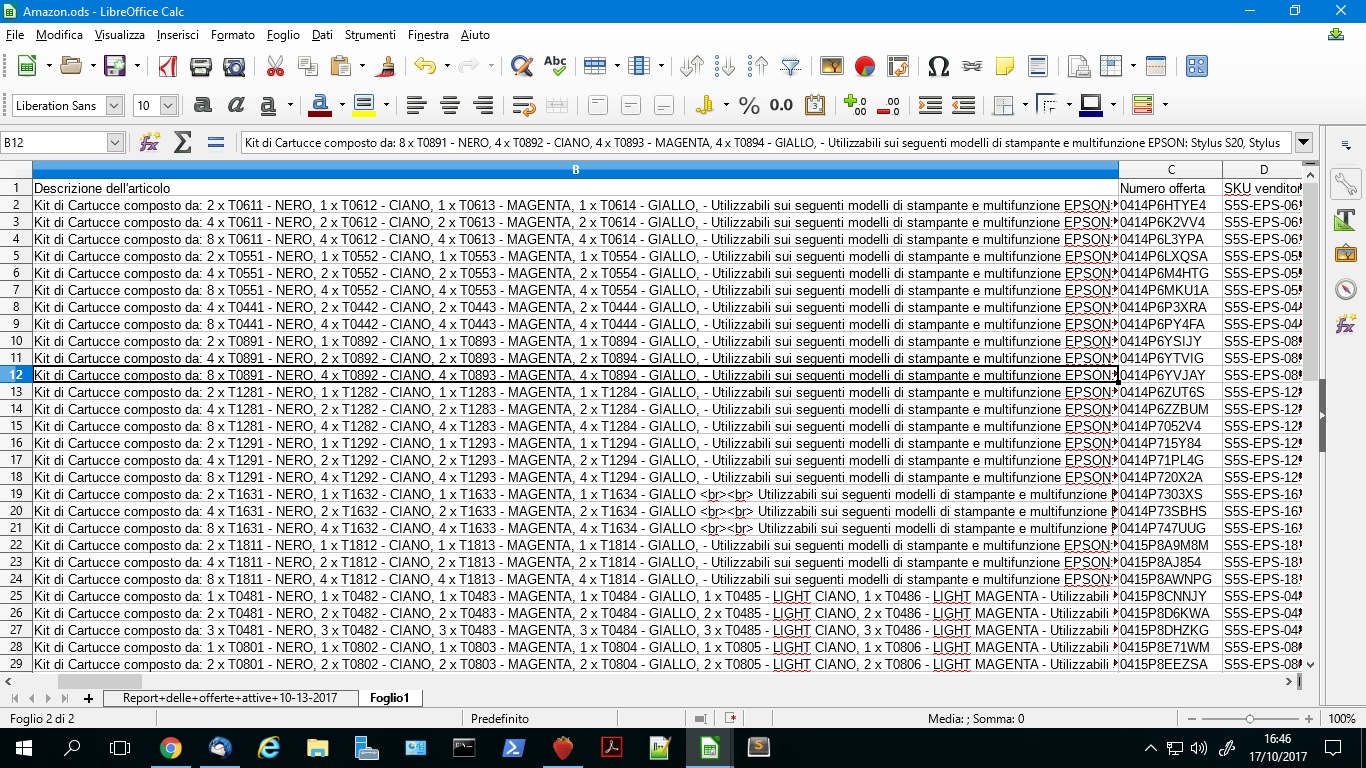Screen dimensions: 1366x768
Task: Align cell text left
Action: point(417,105)
